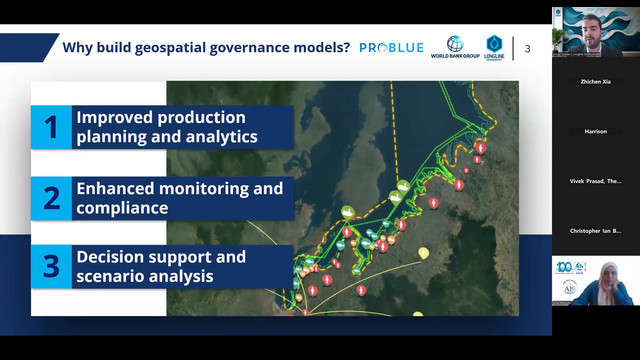
Task: Click slide title 'Why build geospatial governance models?'
Action: click(x=206, y=48)
